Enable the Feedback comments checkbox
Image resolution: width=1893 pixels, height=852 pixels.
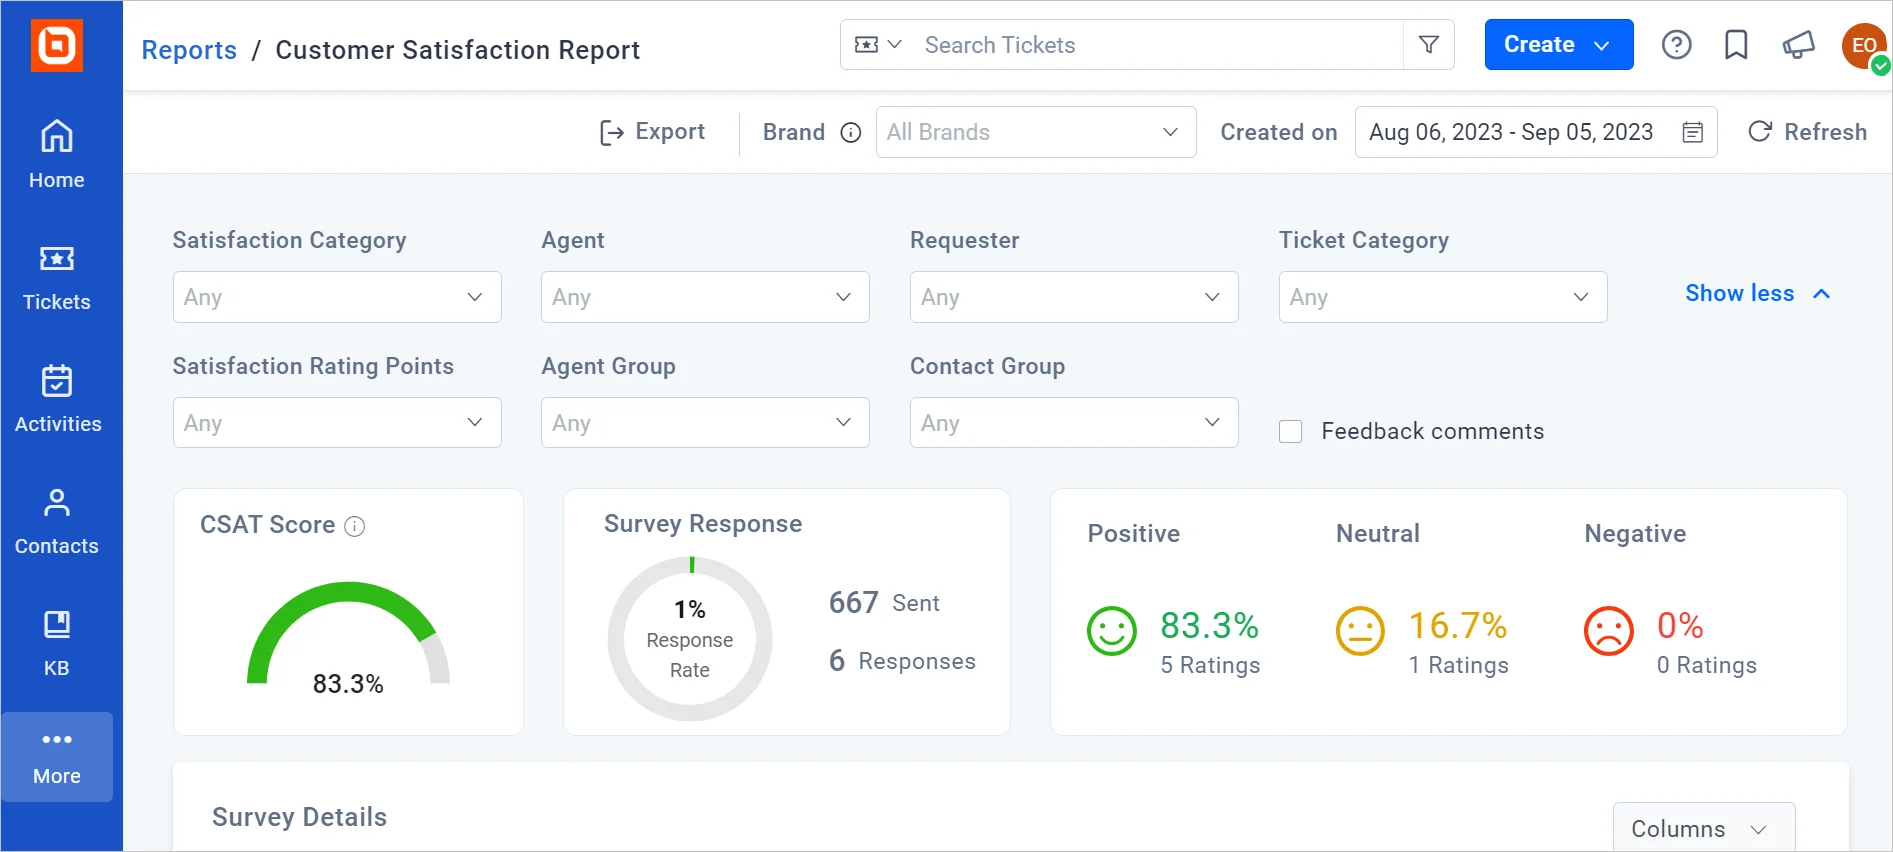(1291, 432)
